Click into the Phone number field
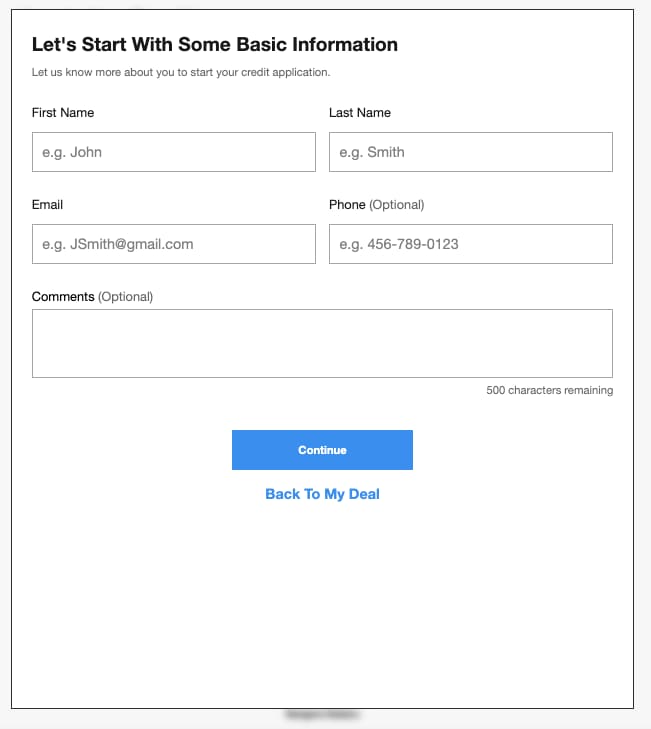Image resolution: width=651 pixels, height=729 pixels. point(471,244)
